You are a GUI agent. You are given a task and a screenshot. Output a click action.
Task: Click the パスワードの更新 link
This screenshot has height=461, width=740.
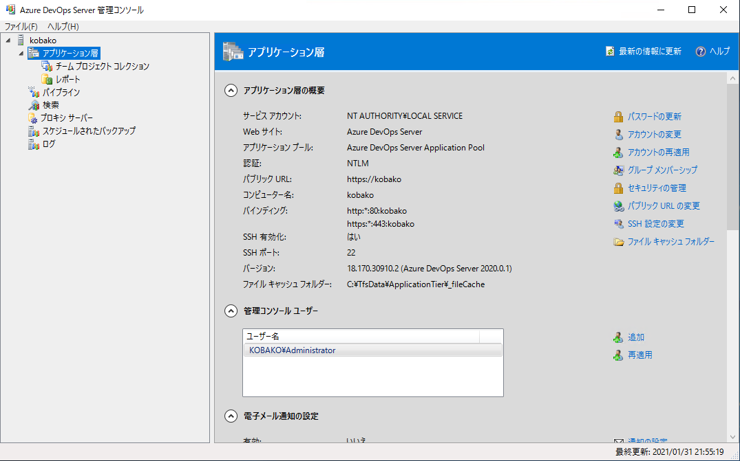tap(654, 117)
